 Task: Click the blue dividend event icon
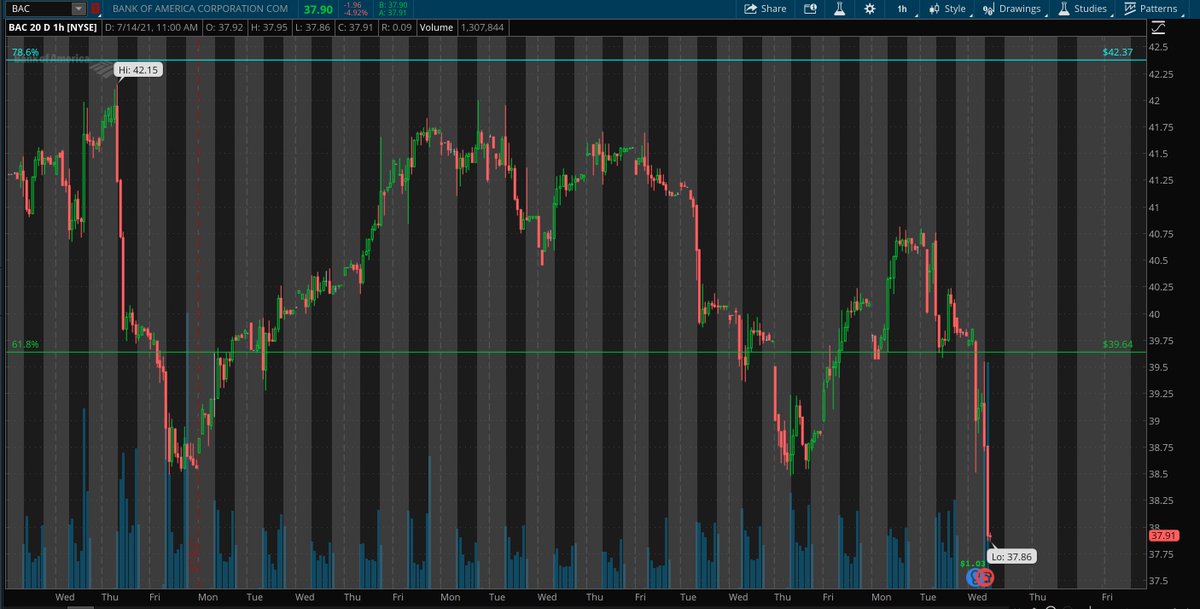point(971,577)
